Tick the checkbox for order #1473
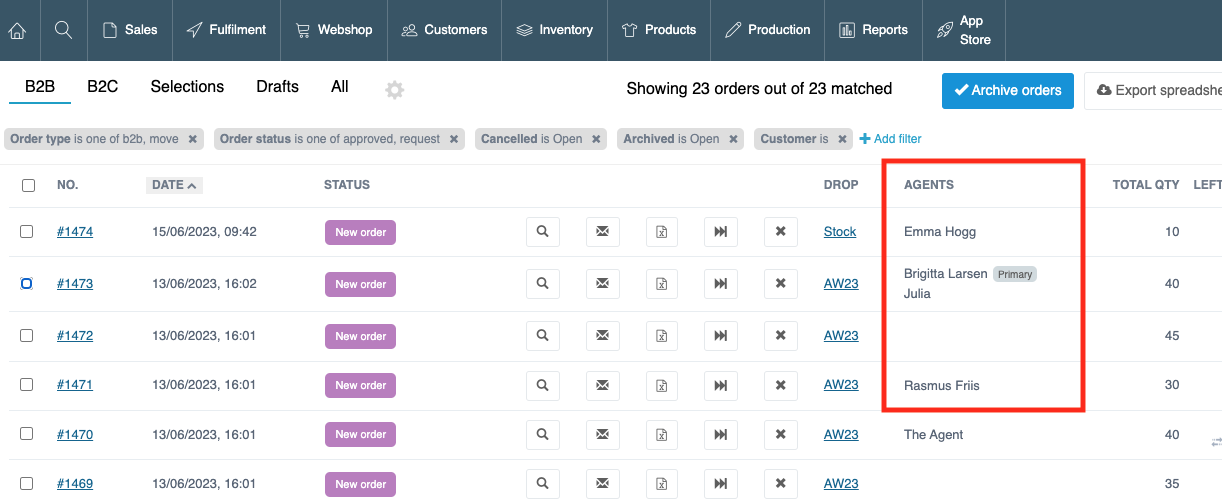Image resolution: width=1222 pixels, height=500 pixels. pyautogui.click(x=27, y=283)
